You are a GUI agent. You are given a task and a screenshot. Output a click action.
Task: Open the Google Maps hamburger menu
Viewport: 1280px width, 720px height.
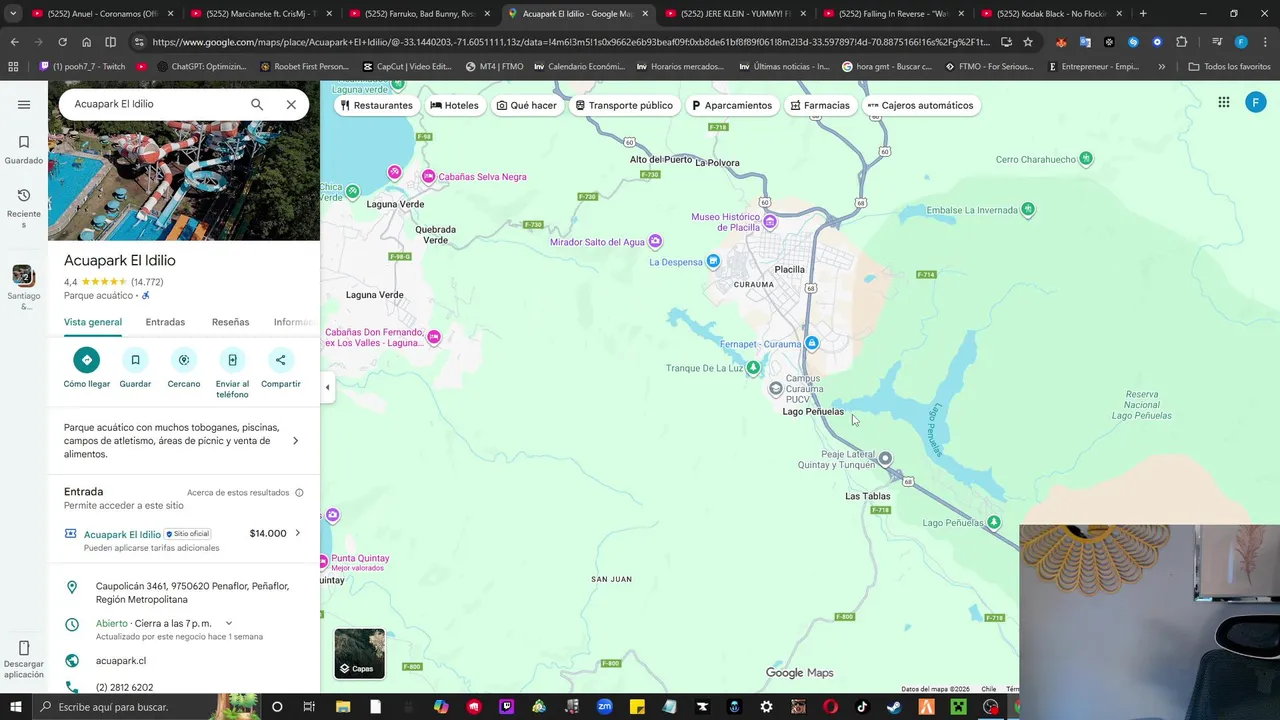coord(24,104)
